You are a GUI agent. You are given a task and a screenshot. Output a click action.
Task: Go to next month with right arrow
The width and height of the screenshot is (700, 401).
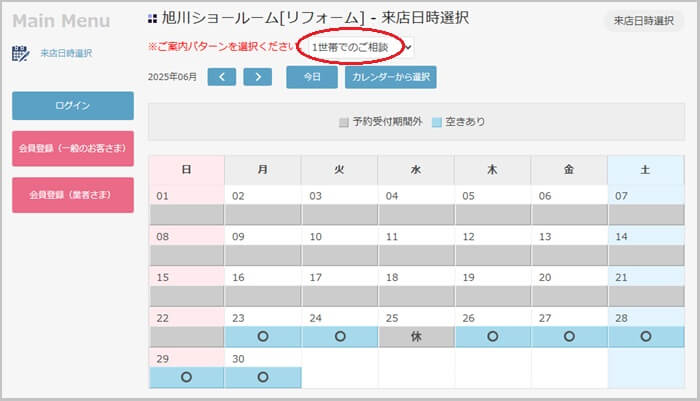tap(258, 77)
